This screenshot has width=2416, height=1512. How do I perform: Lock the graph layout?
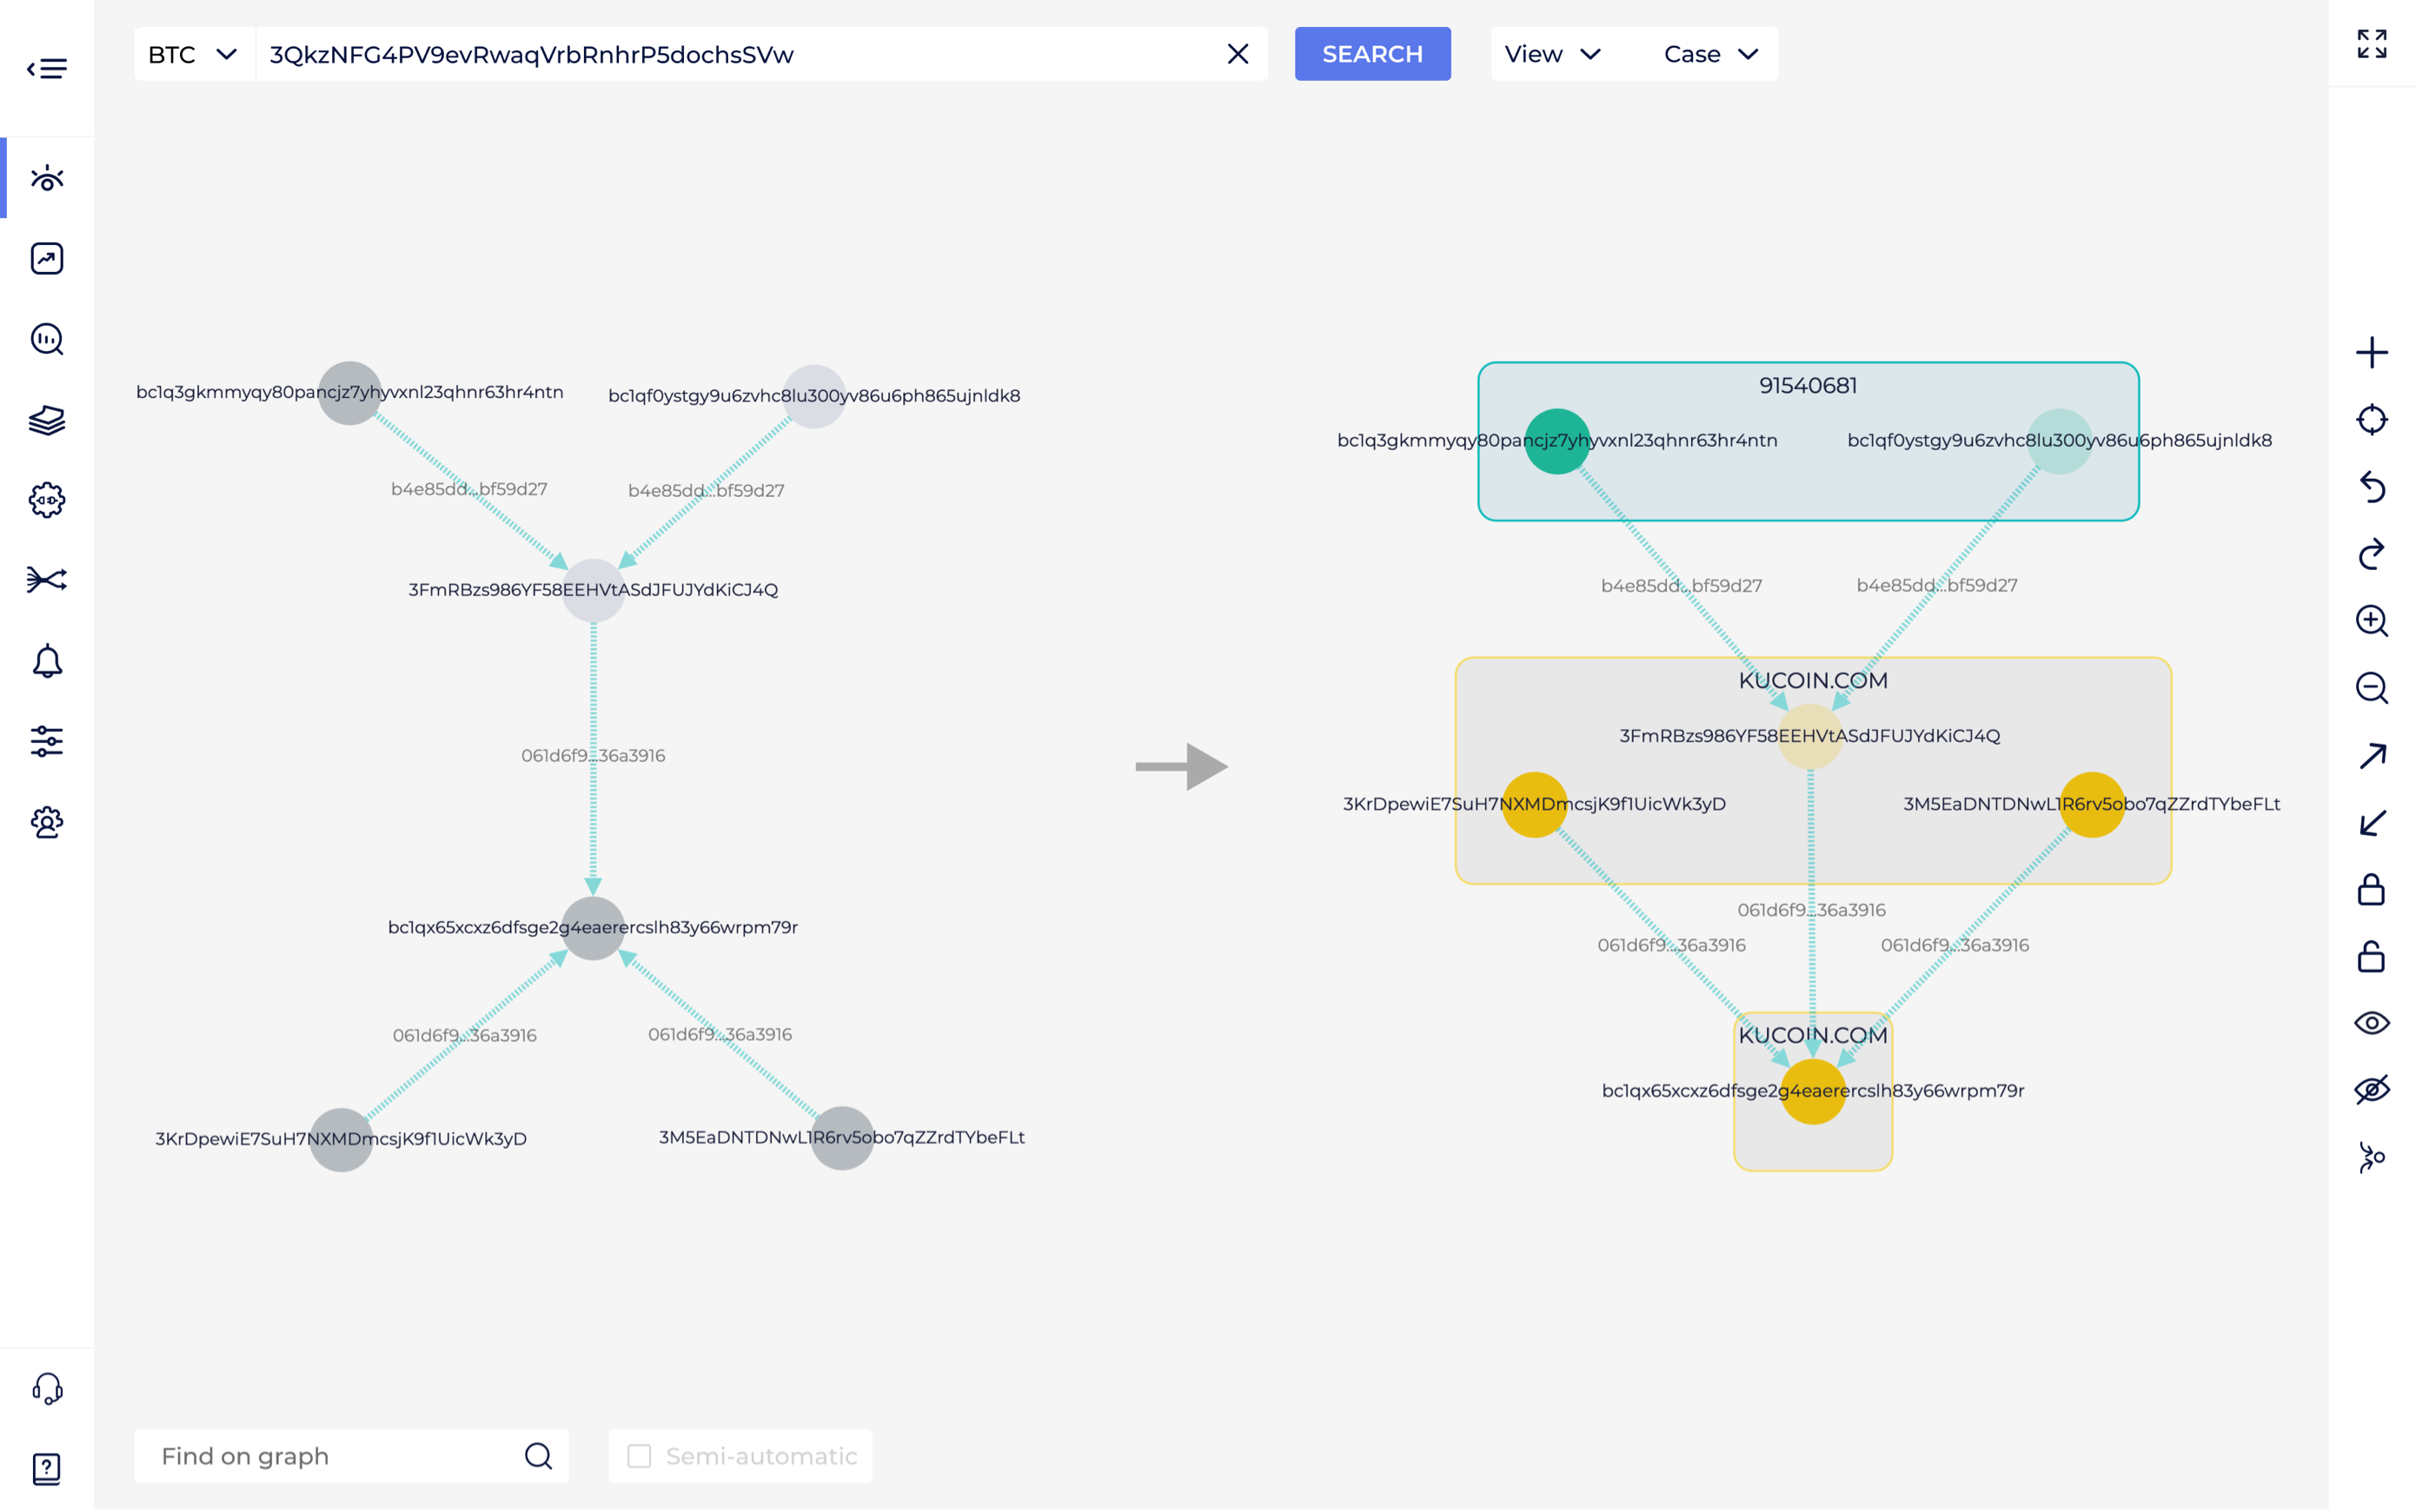2372,889
